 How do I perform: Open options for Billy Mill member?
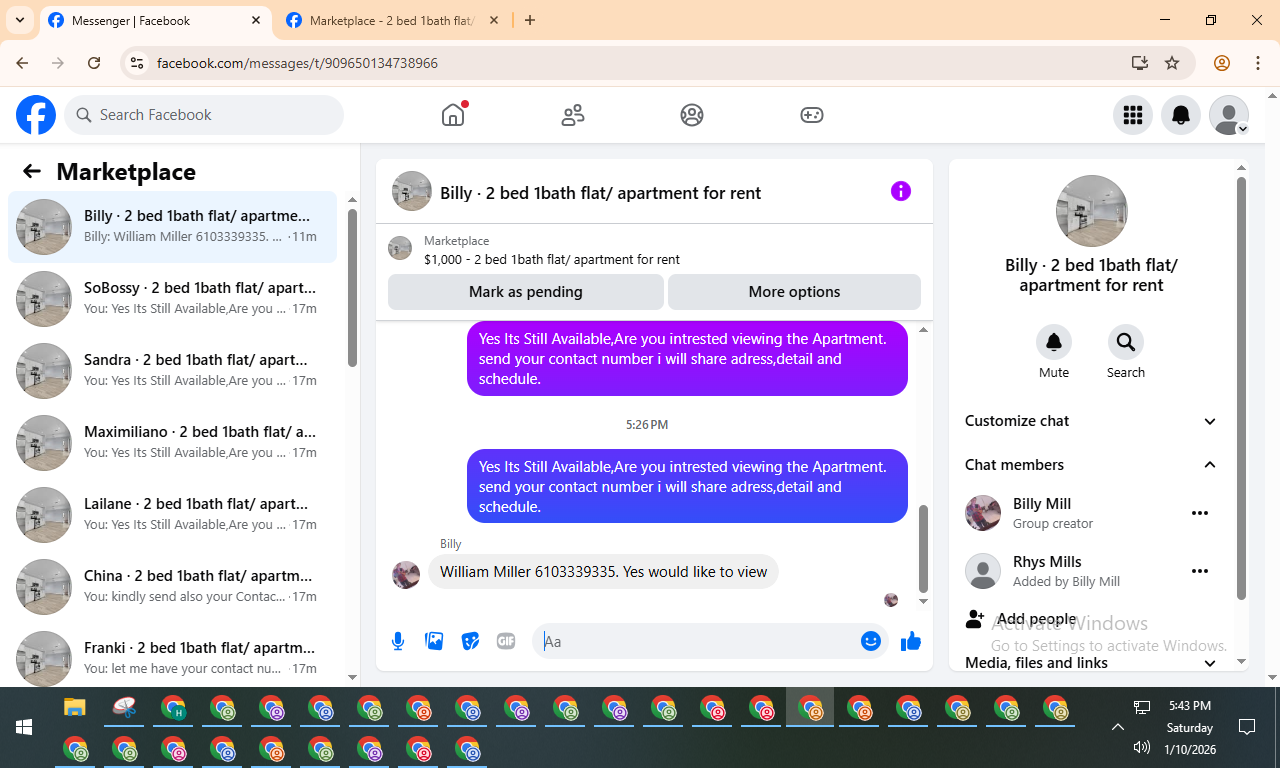point(1200,513)
